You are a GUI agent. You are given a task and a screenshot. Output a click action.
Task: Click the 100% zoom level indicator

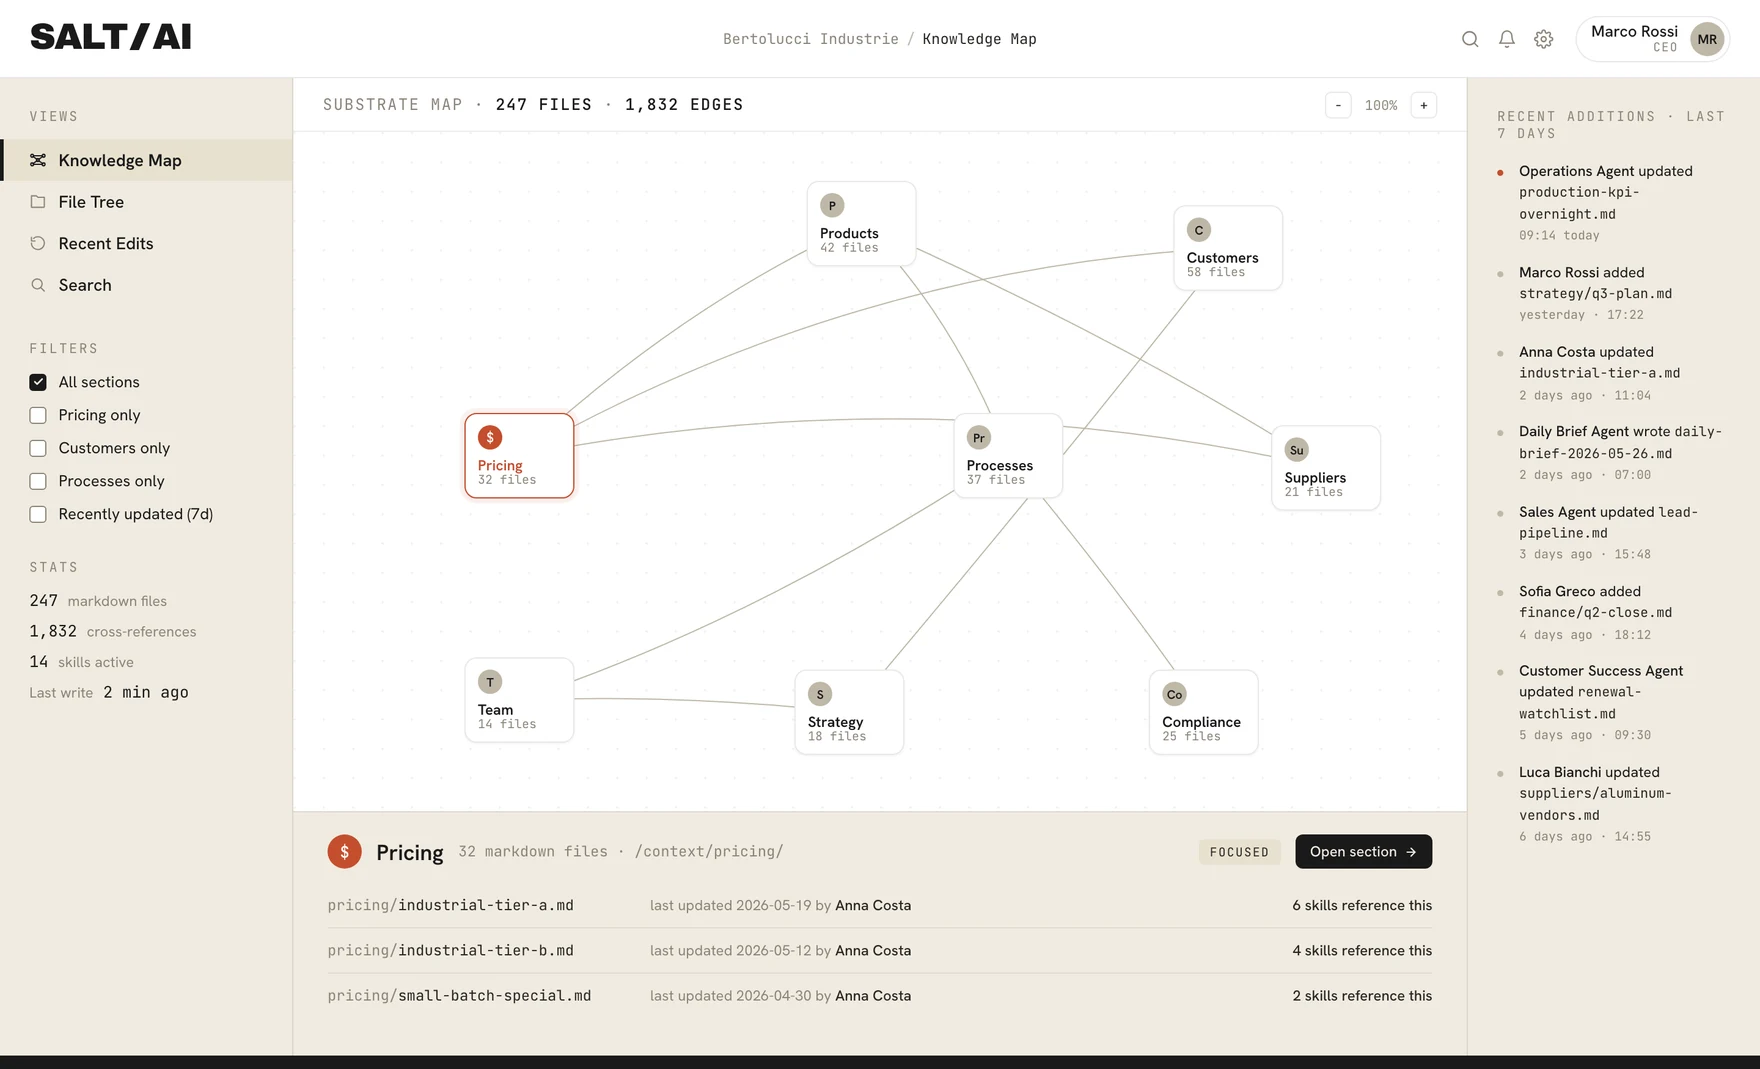click(1381, 105)
